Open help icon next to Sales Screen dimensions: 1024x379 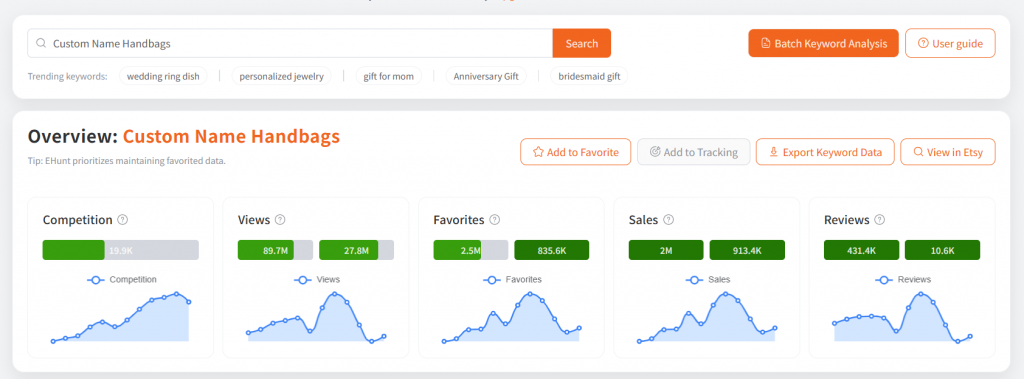(668, 220)
